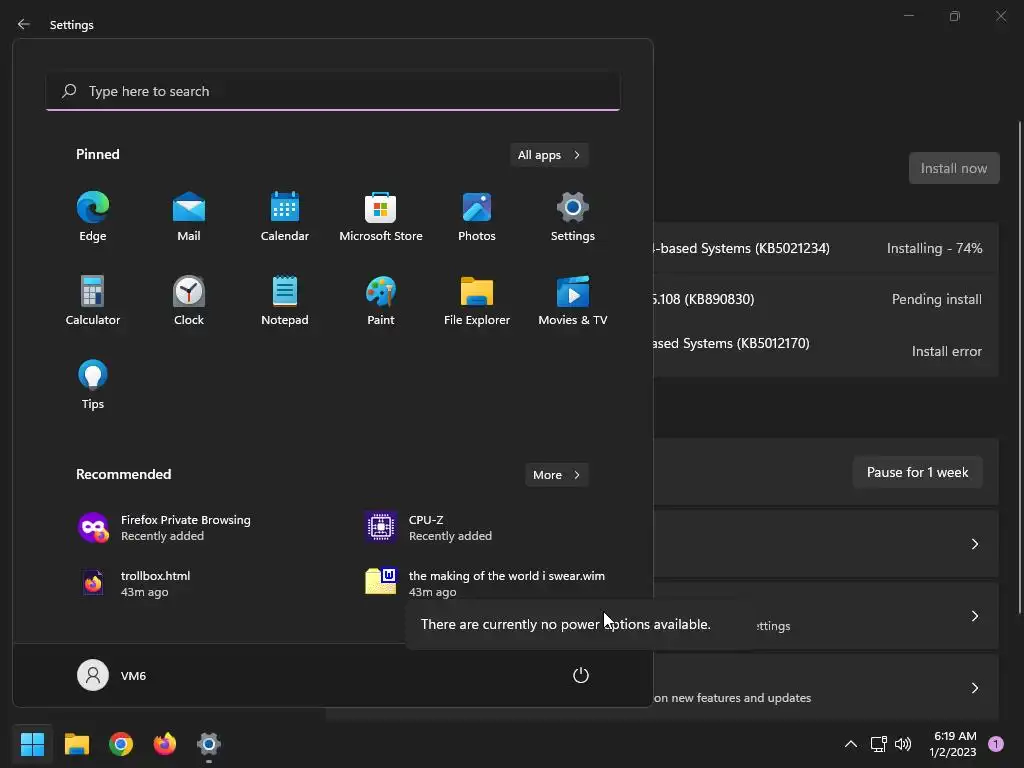Open the clock and date panel
The width and height of the screenshot is (1024, 768).
(x=953, y=744)
